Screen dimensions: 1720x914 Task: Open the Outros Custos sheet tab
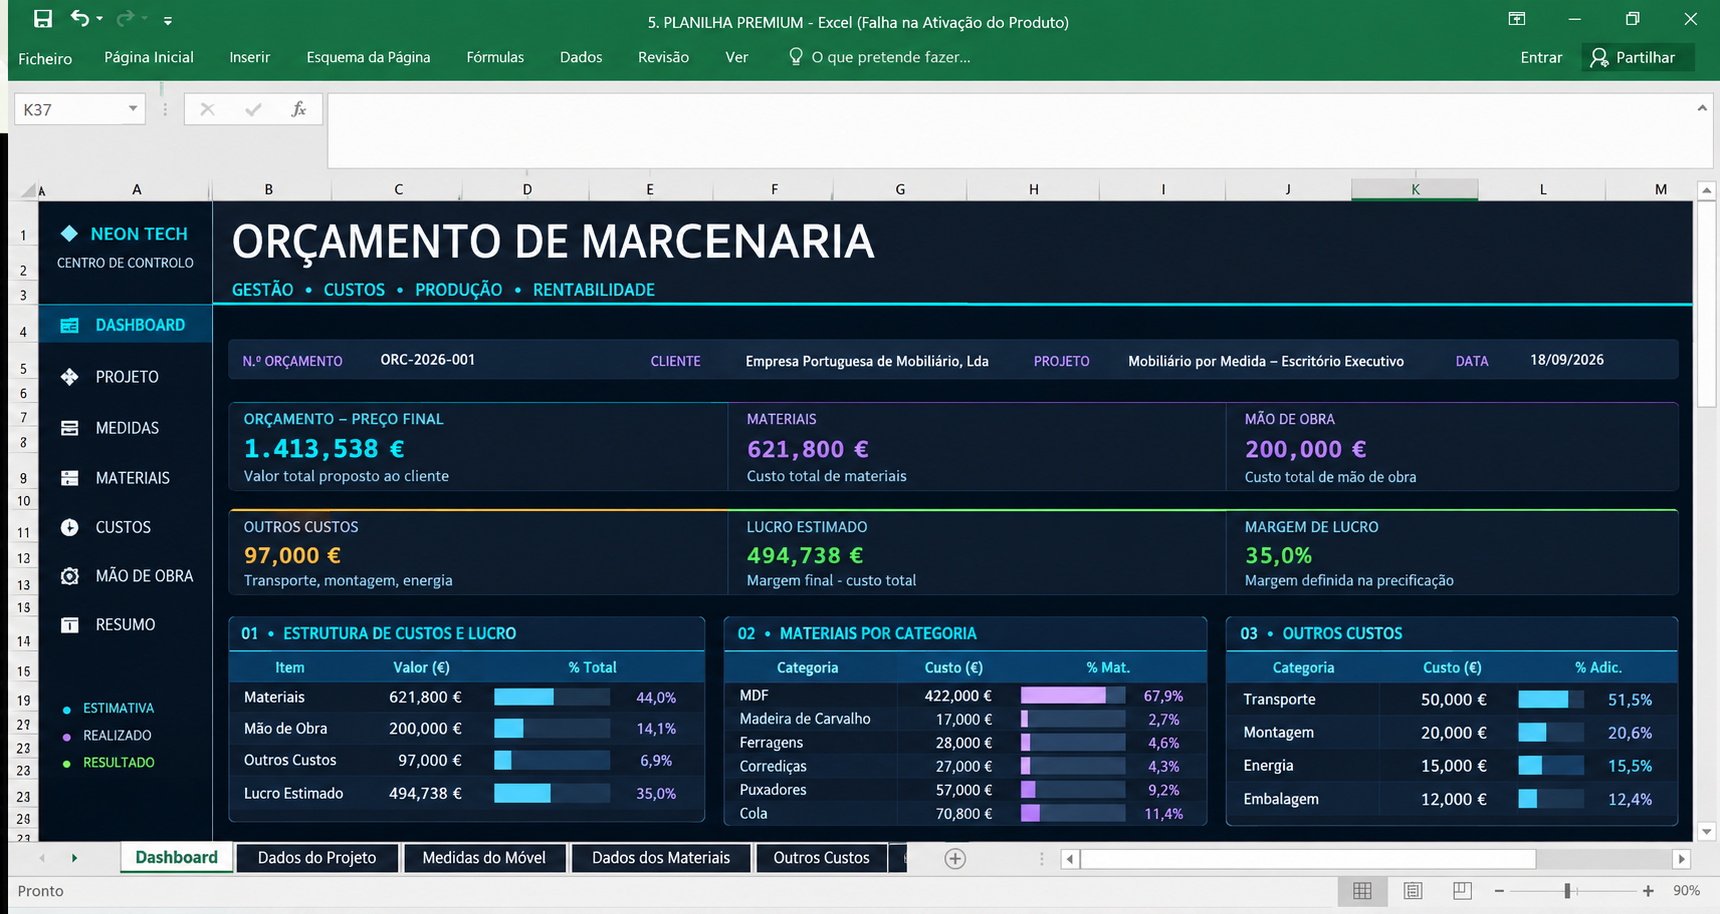(x=821, y=858)
